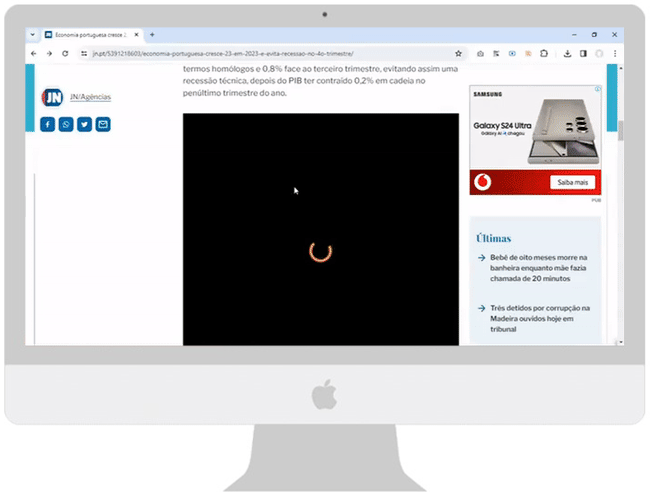Click the Saiba mais ad button
Screen dimensions: 650x495
tap(572, 182)
